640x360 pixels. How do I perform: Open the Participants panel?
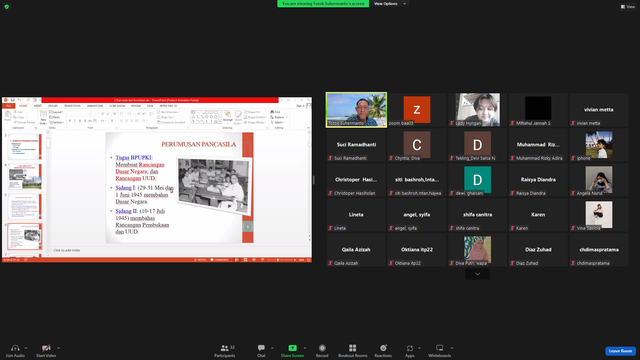(225, 350)
